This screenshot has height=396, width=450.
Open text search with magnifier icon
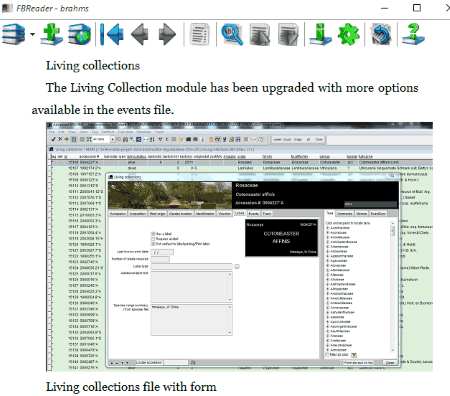tap(232, 34)
